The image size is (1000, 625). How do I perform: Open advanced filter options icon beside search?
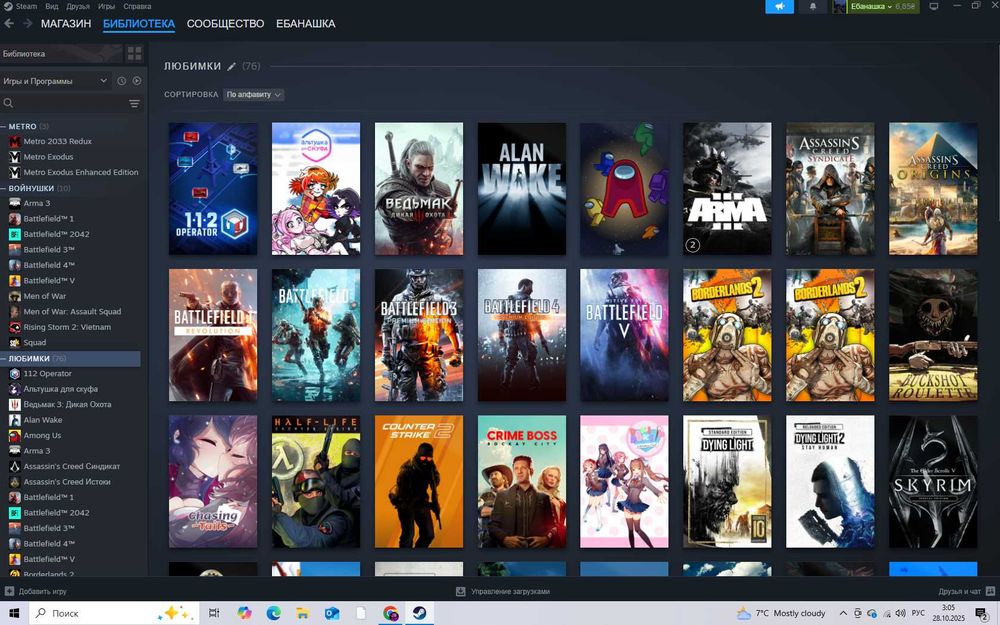pos(134,103)
